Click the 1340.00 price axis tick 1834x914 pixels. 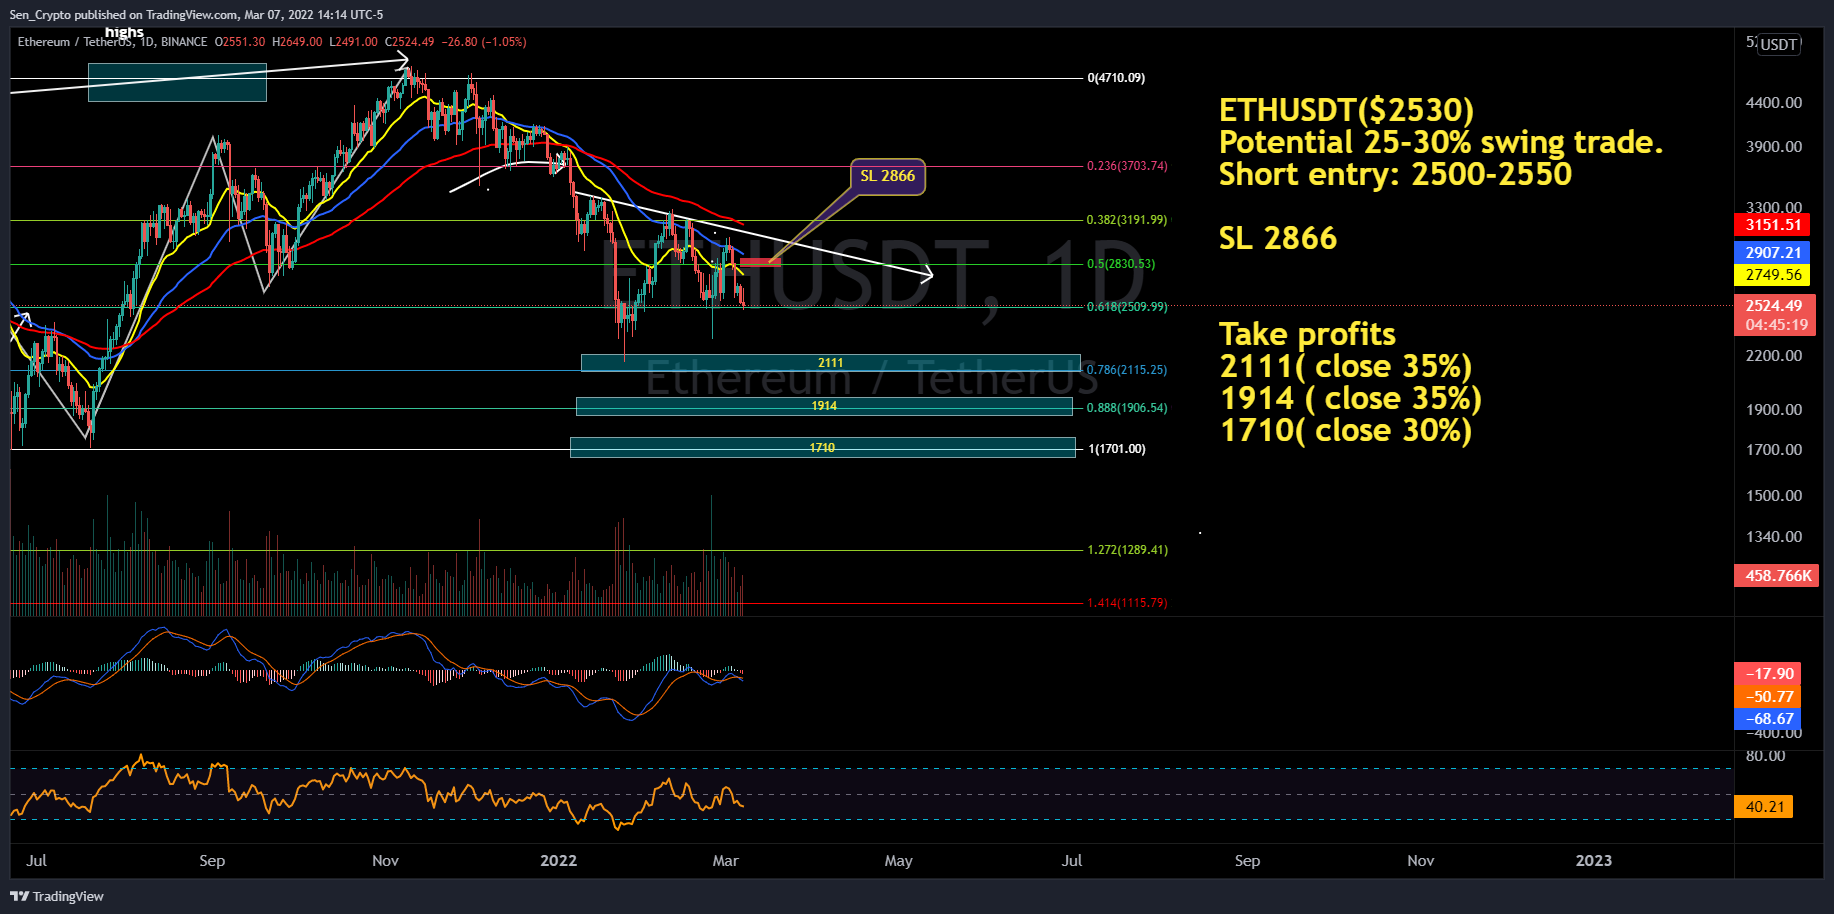click(x=1774, y=537)
